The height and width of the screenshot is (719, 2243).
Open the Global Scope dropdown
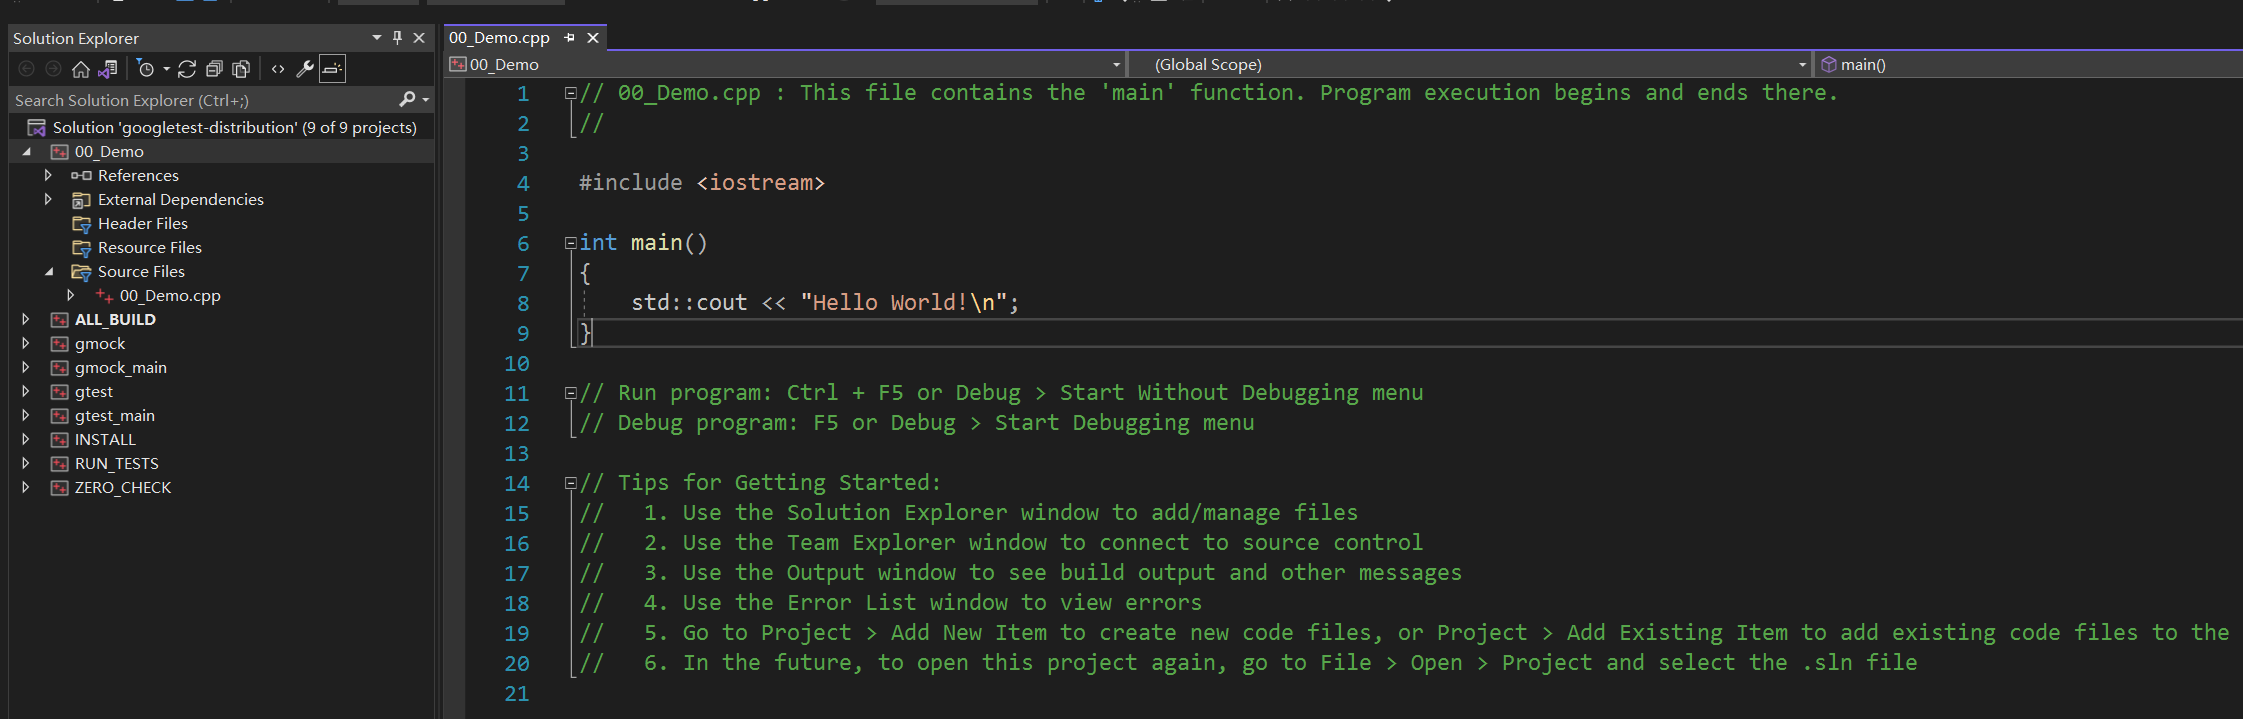point(1802,65)
